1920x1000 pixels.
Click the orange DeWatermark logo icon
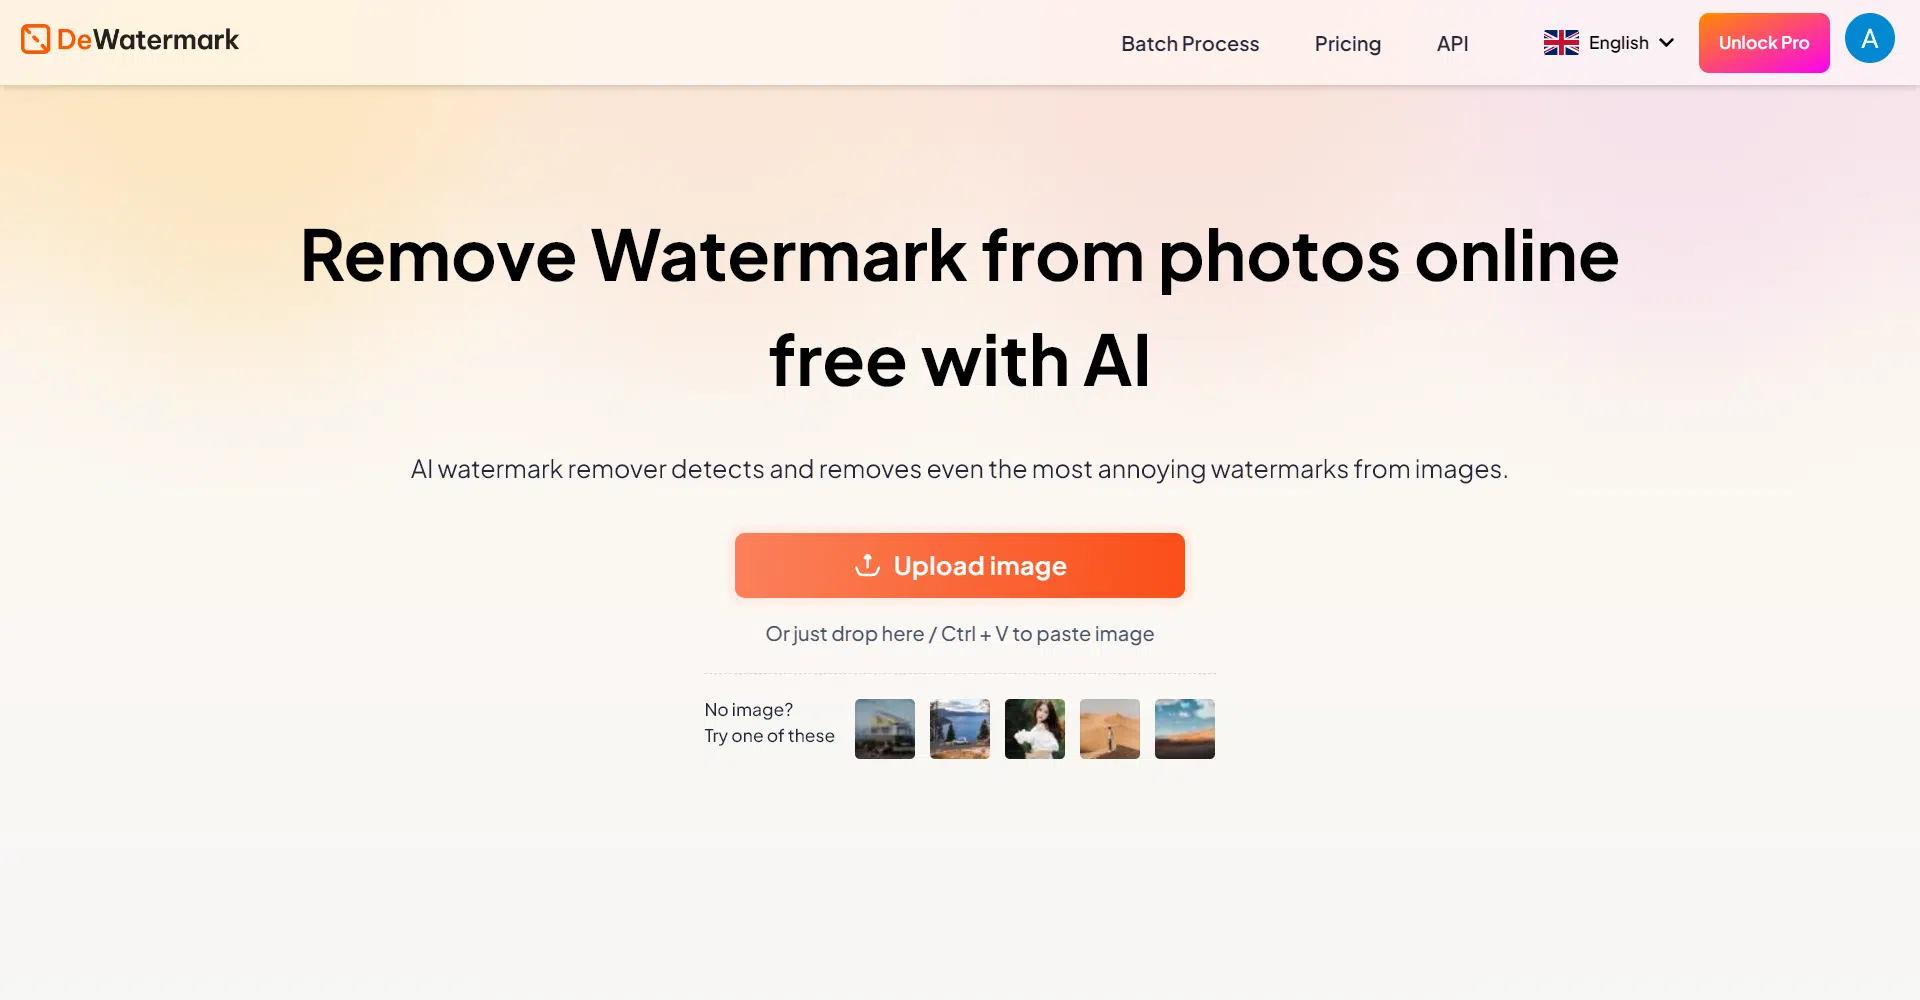35,39
